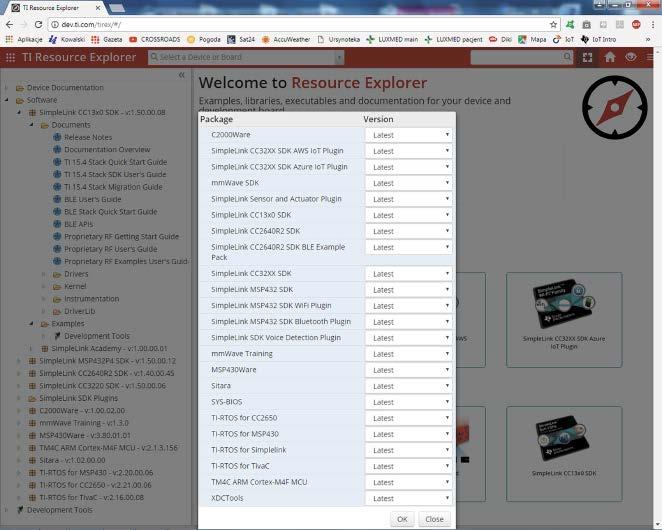The height and width of the screenshot is (530, 662).
Task: Toggle fullscreen icon in TI header
Action: click(587, 57)
